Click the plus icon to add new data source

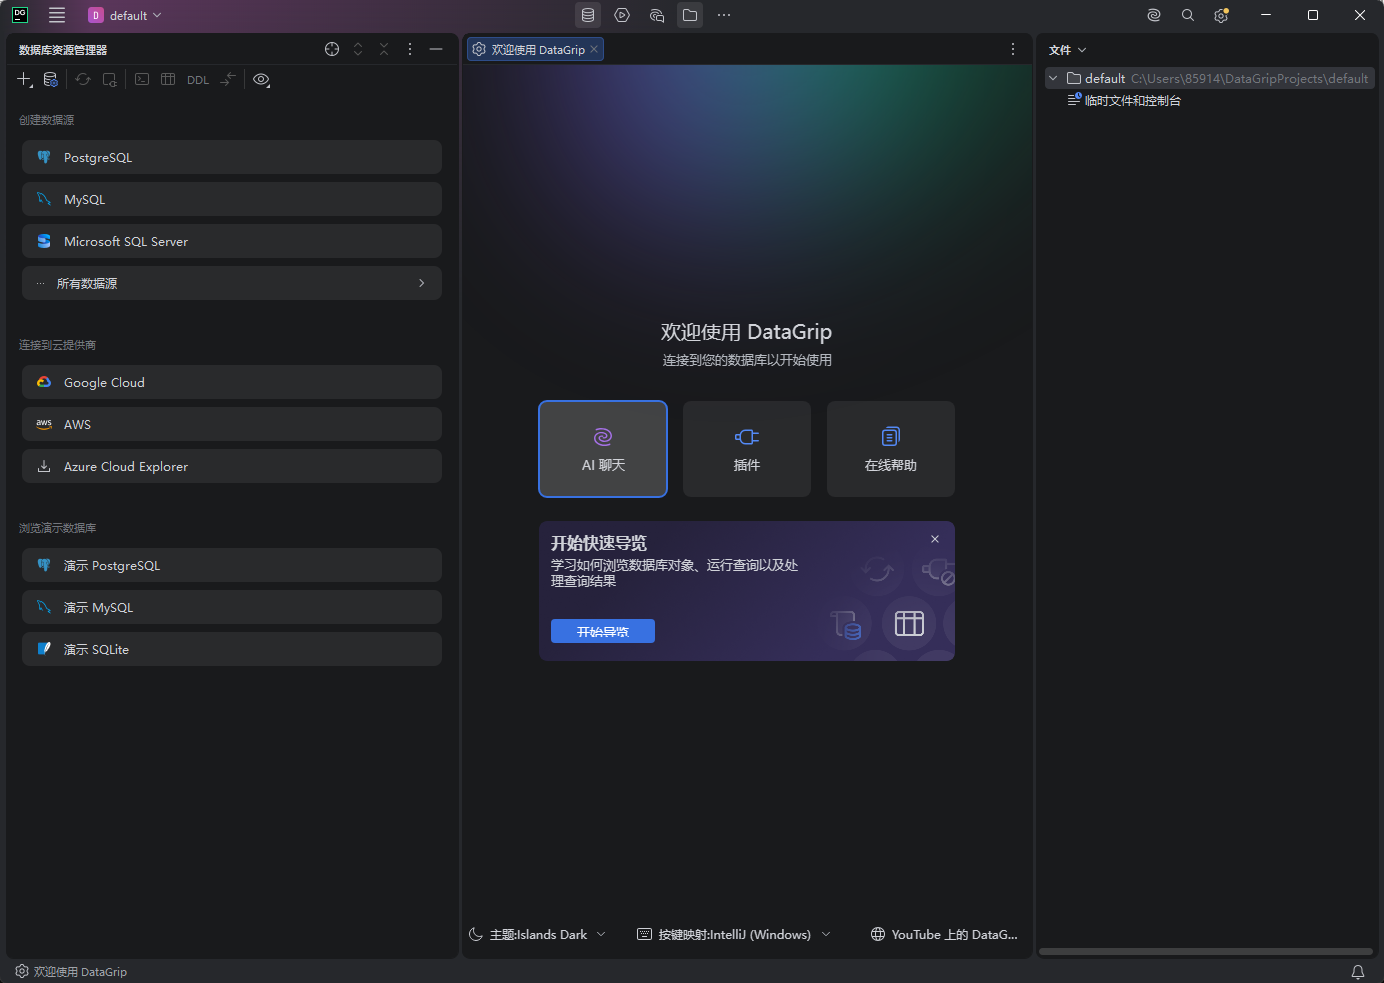tap(25, 79)
